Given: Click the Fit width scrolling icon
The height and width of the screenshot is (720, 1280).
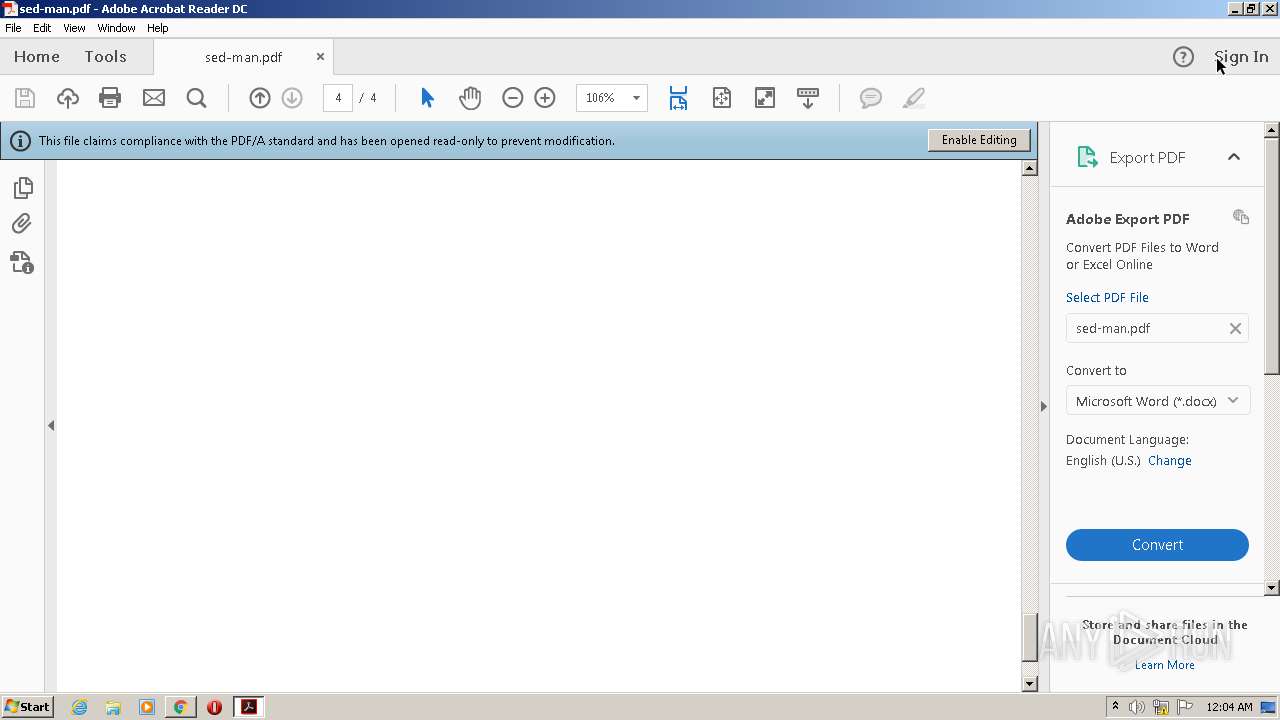Looking at the screenshot, I should (678, 98).
